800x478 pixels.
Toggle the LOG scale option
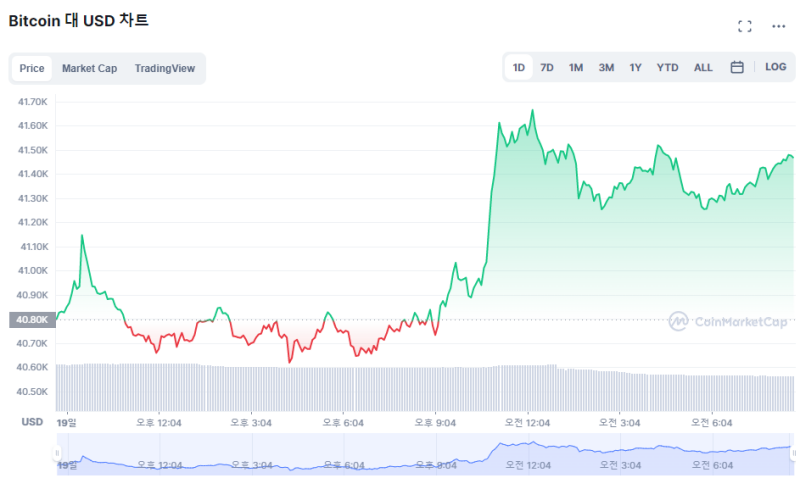pyautogui.click(x=775, y=67)
